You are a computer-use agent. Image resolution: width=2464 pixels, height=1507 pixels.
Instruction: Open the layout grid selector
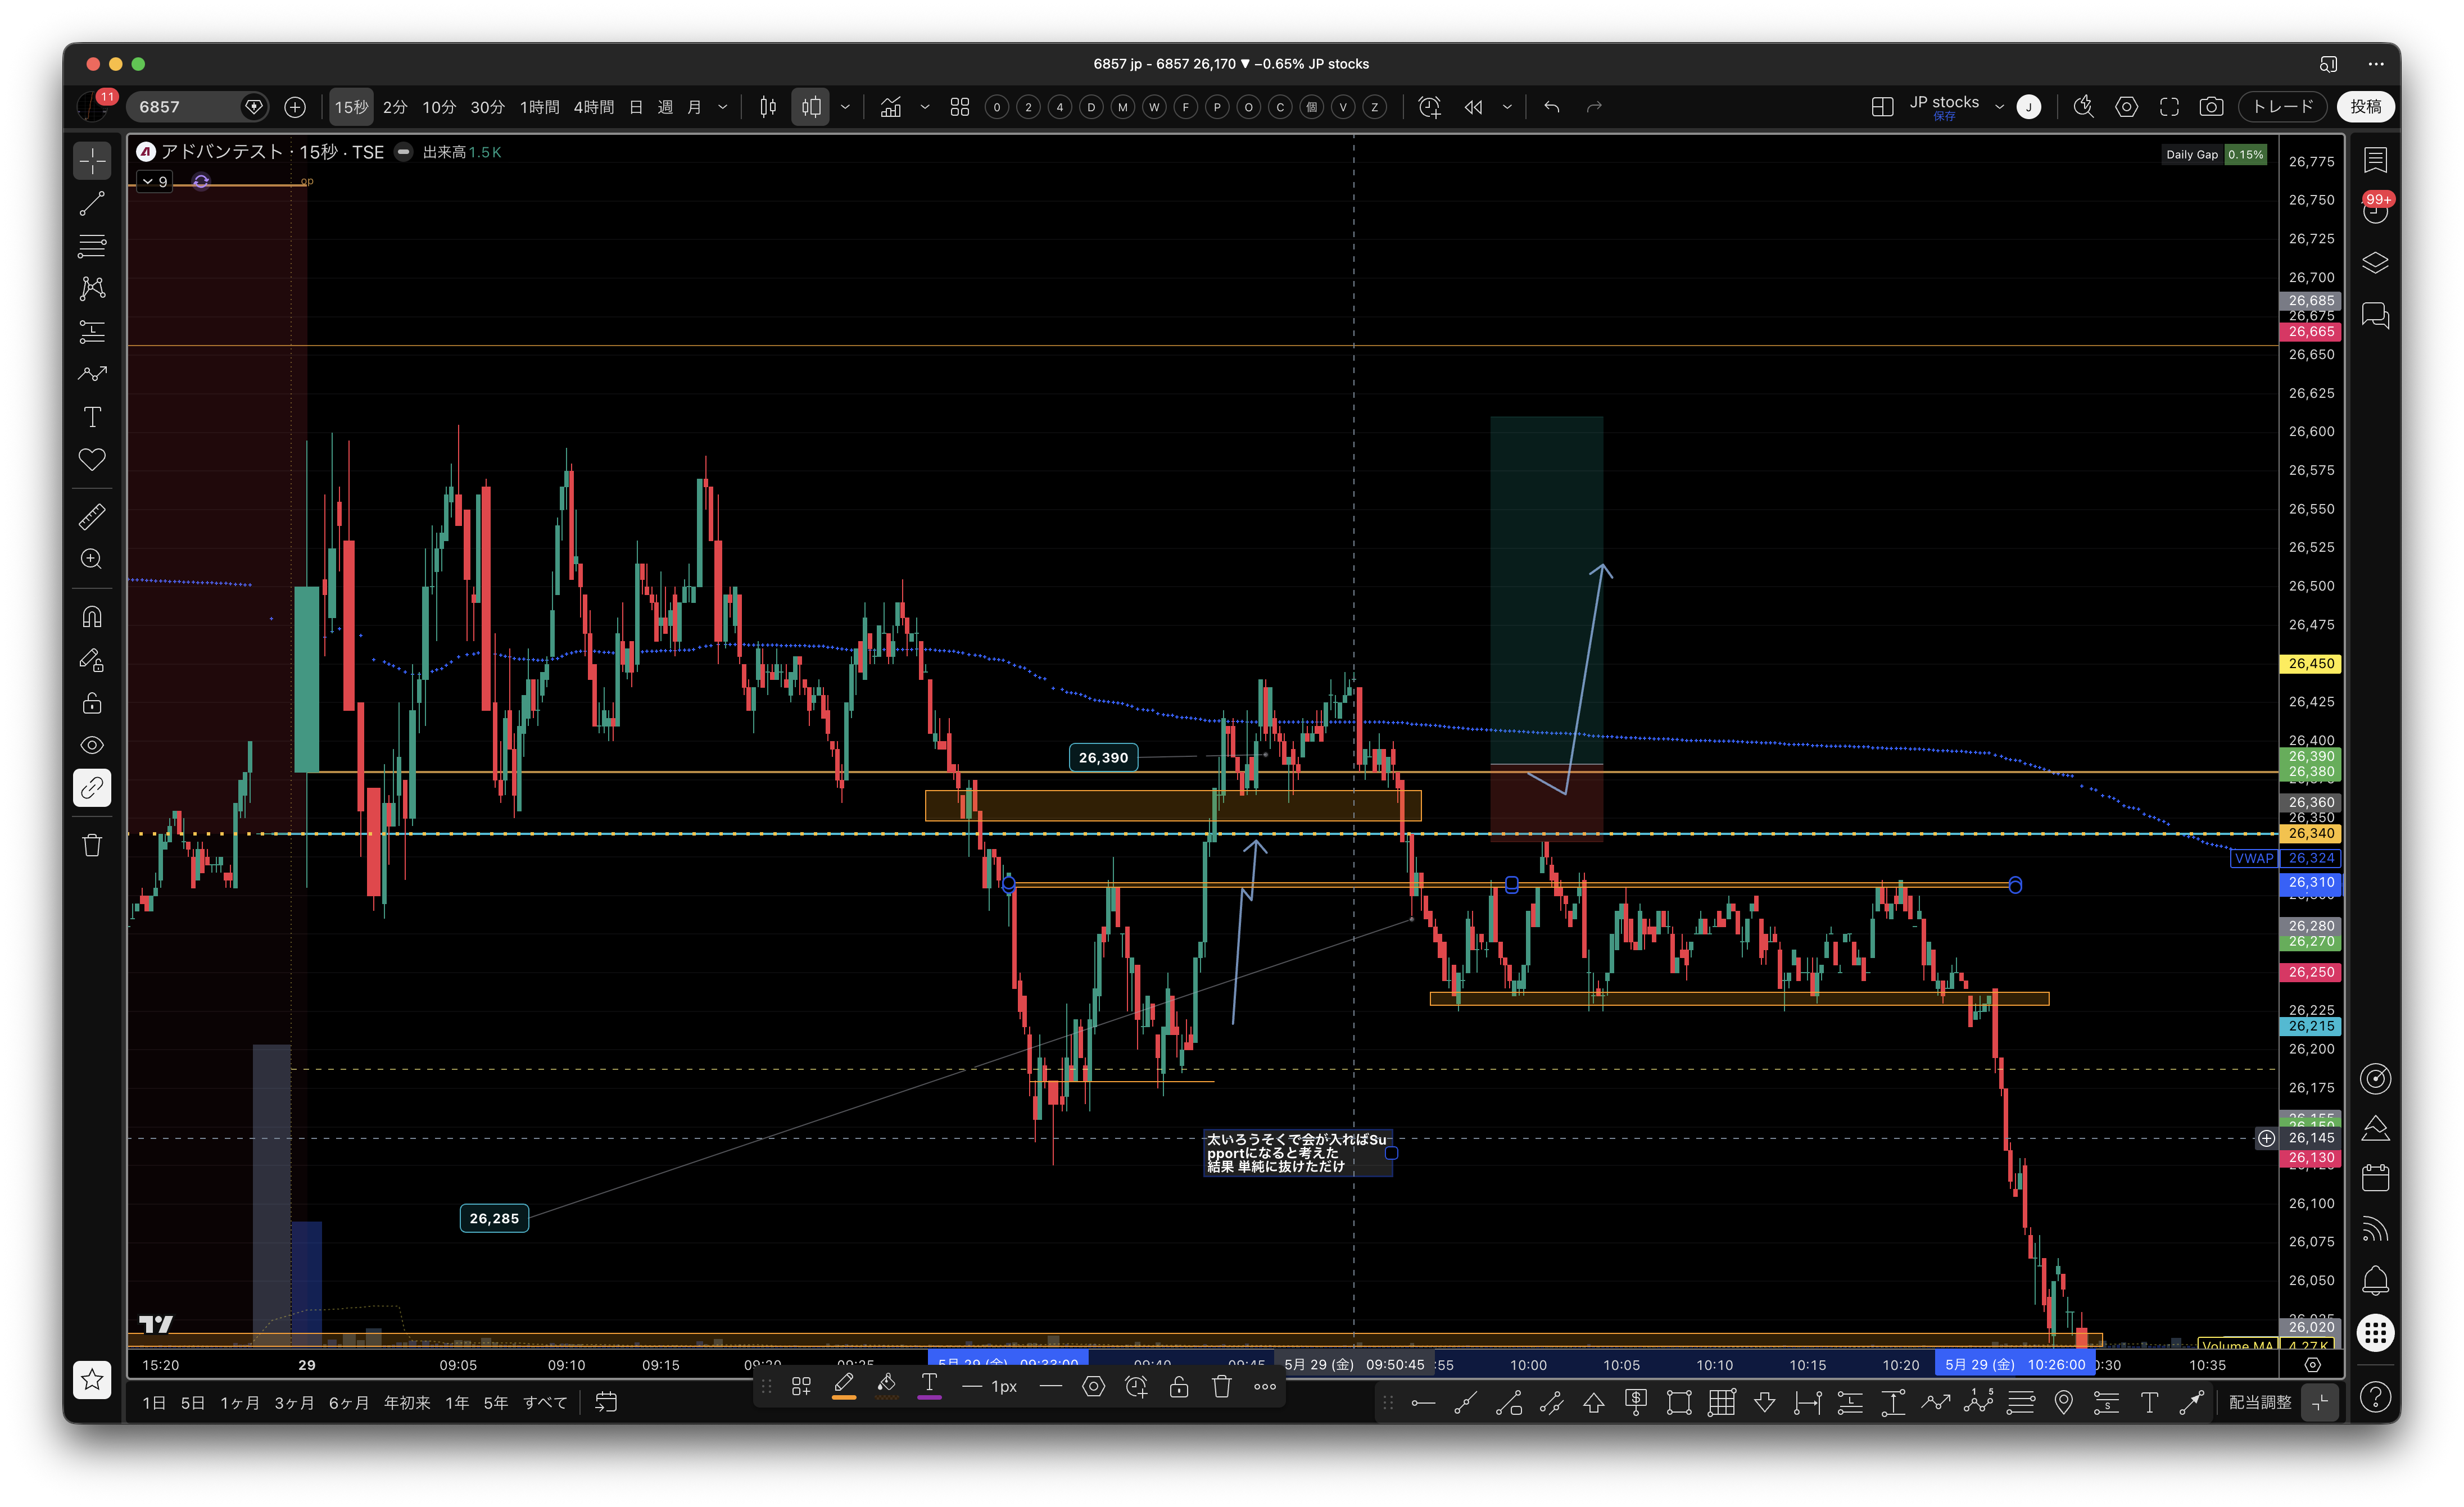(1882, 107)
